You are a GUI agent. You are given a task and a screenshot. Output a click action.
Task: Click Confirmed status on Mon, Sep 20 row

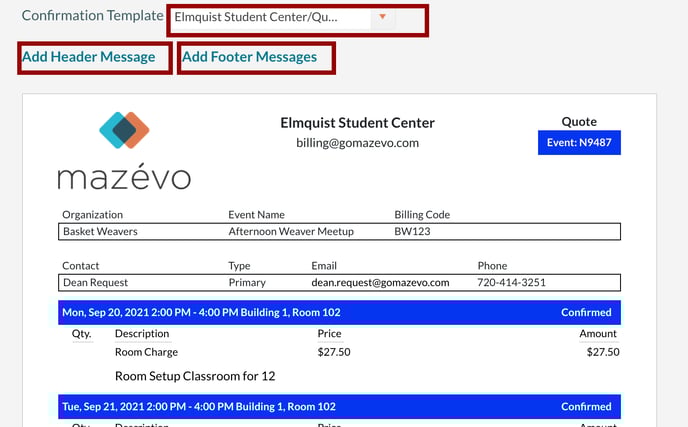click(586, 312)
